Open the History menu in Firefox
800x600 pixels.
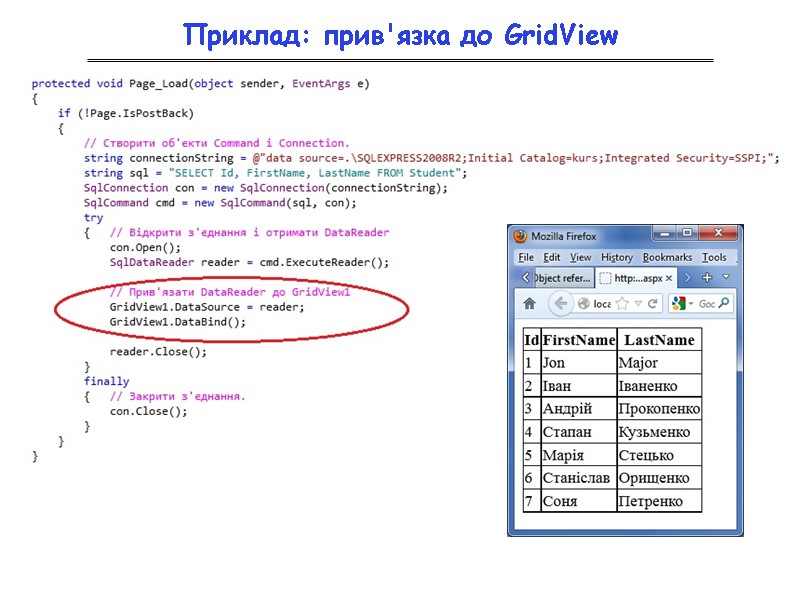616,258
